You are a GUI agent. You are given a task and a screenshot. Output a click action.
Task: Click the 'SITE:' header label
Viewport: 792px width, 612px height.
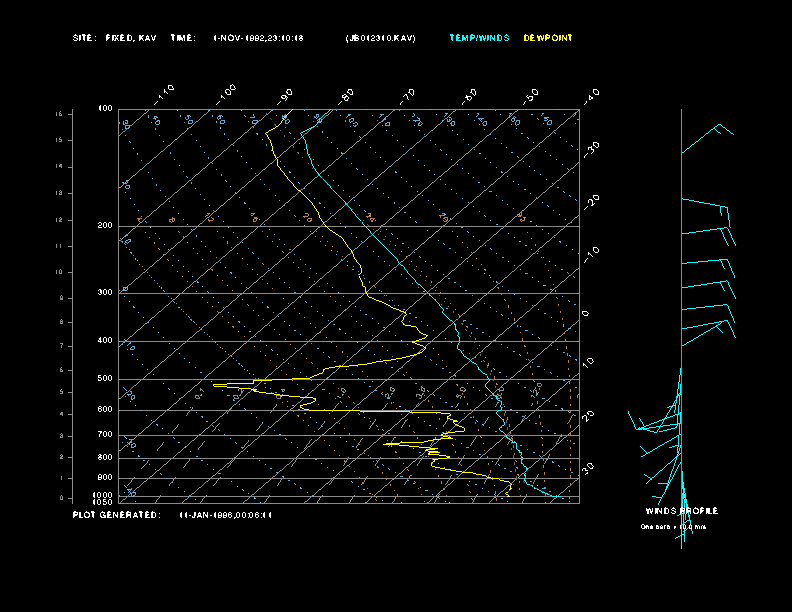click(84, 38)
